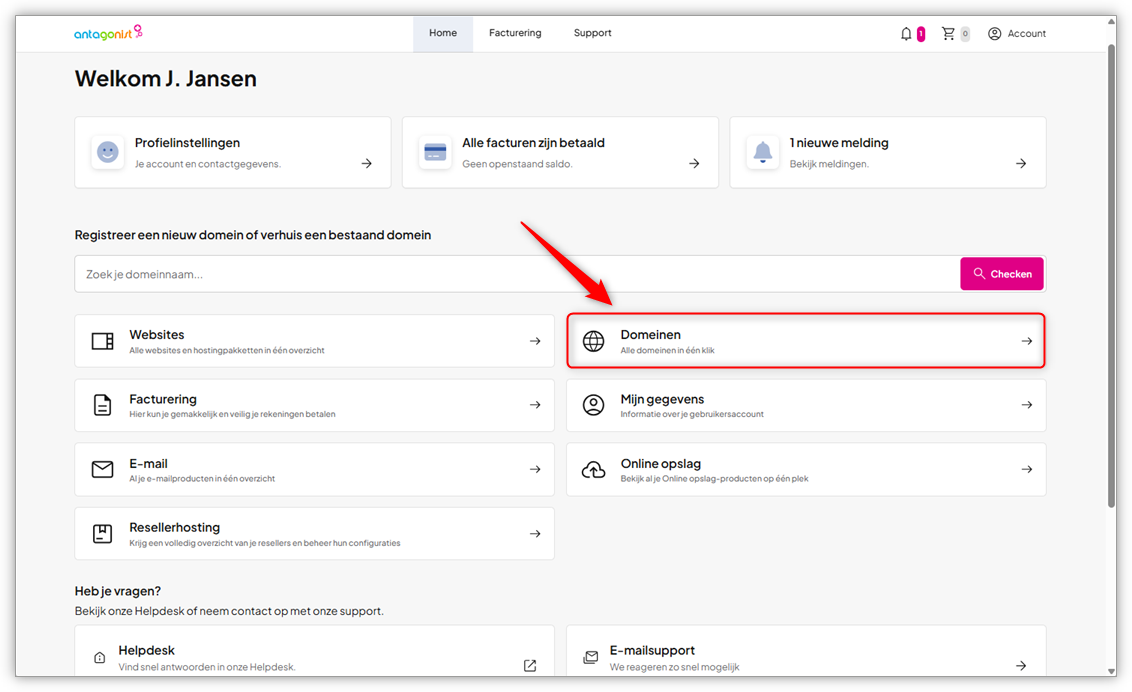
Task: Click the domain name search field
Action: tap(516, 274)
